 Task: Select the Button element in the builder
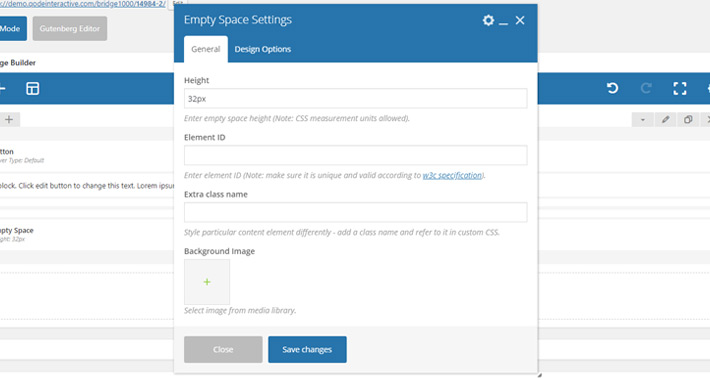coord(86,155)
